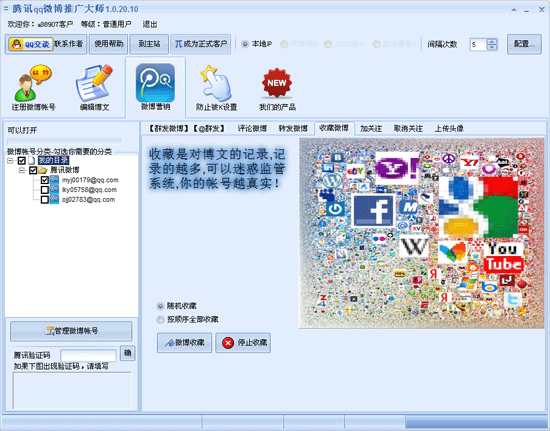Focus the 腾讯验证码 input field
Screen dimensions: 550x431
coord(88,355)
